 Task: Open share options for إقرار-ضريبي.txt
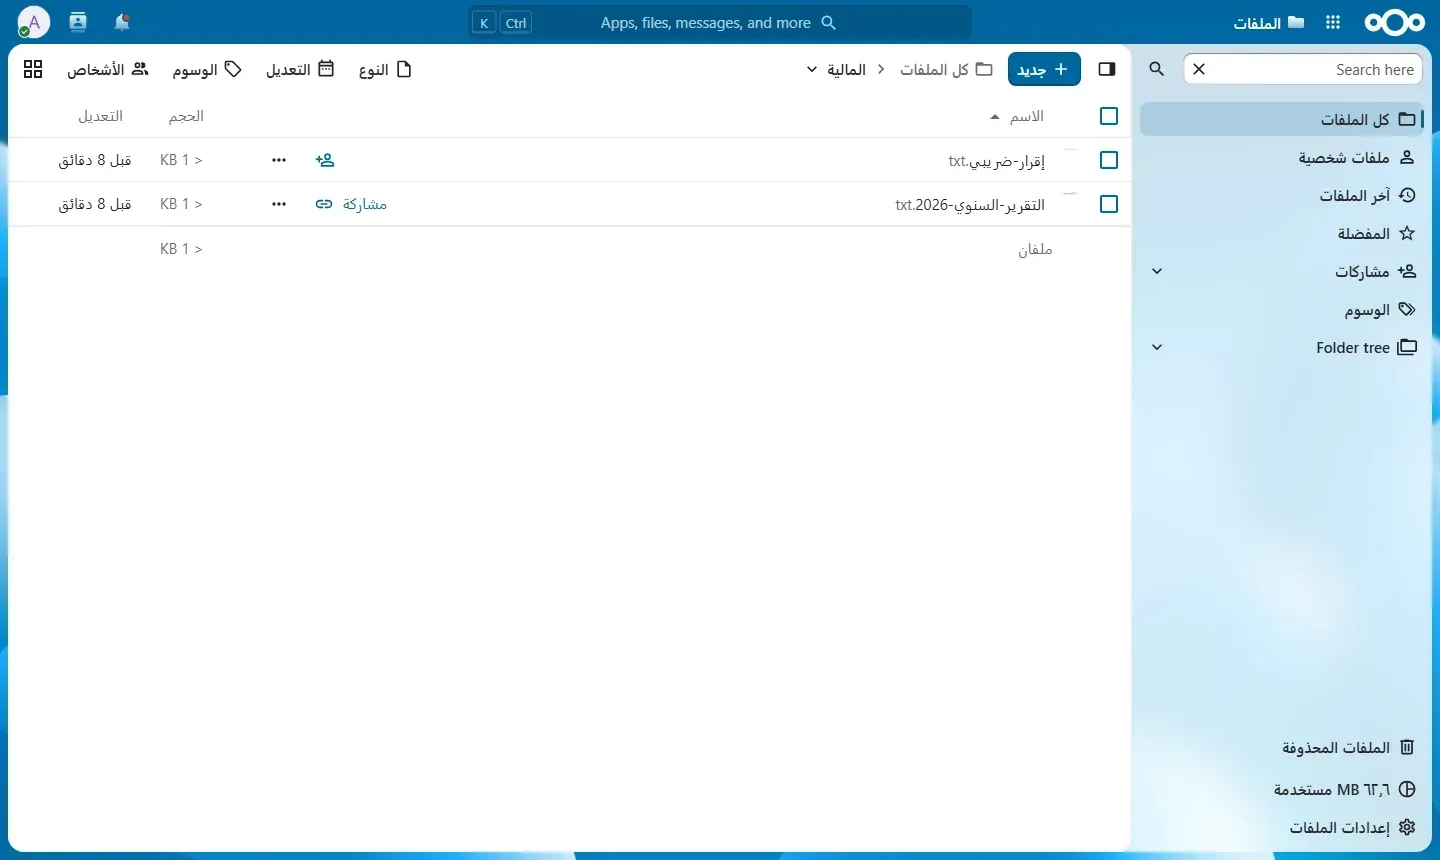click(325, 160)
